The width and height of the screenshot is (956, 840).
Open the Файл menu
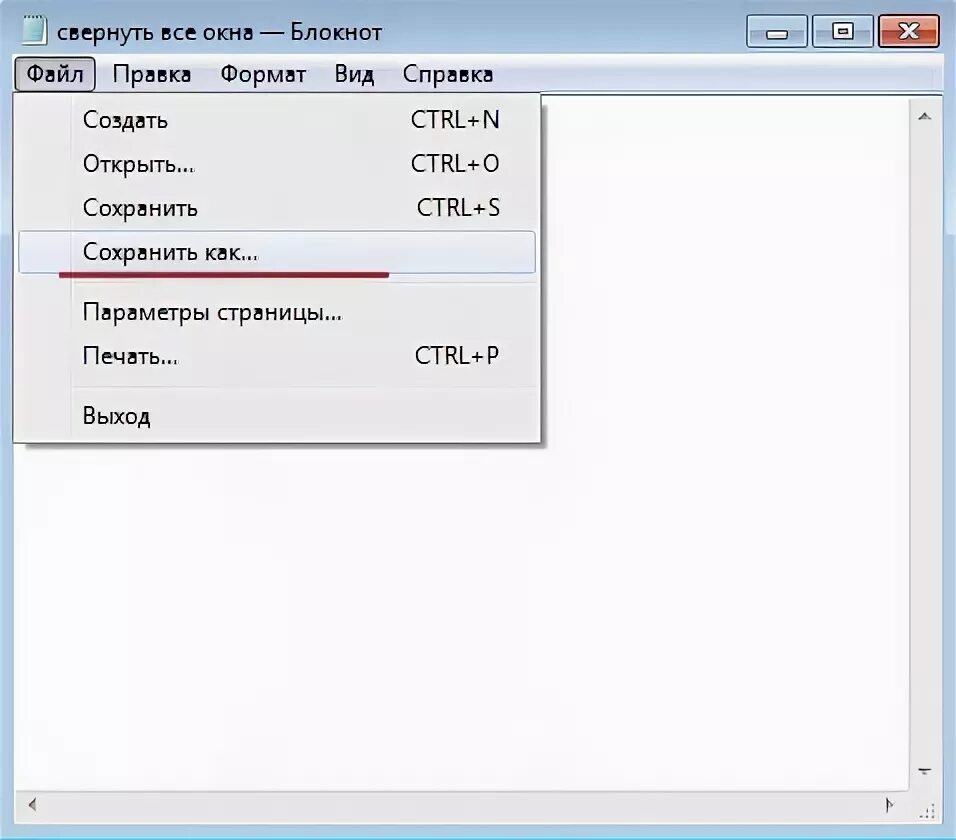[55, 74]
